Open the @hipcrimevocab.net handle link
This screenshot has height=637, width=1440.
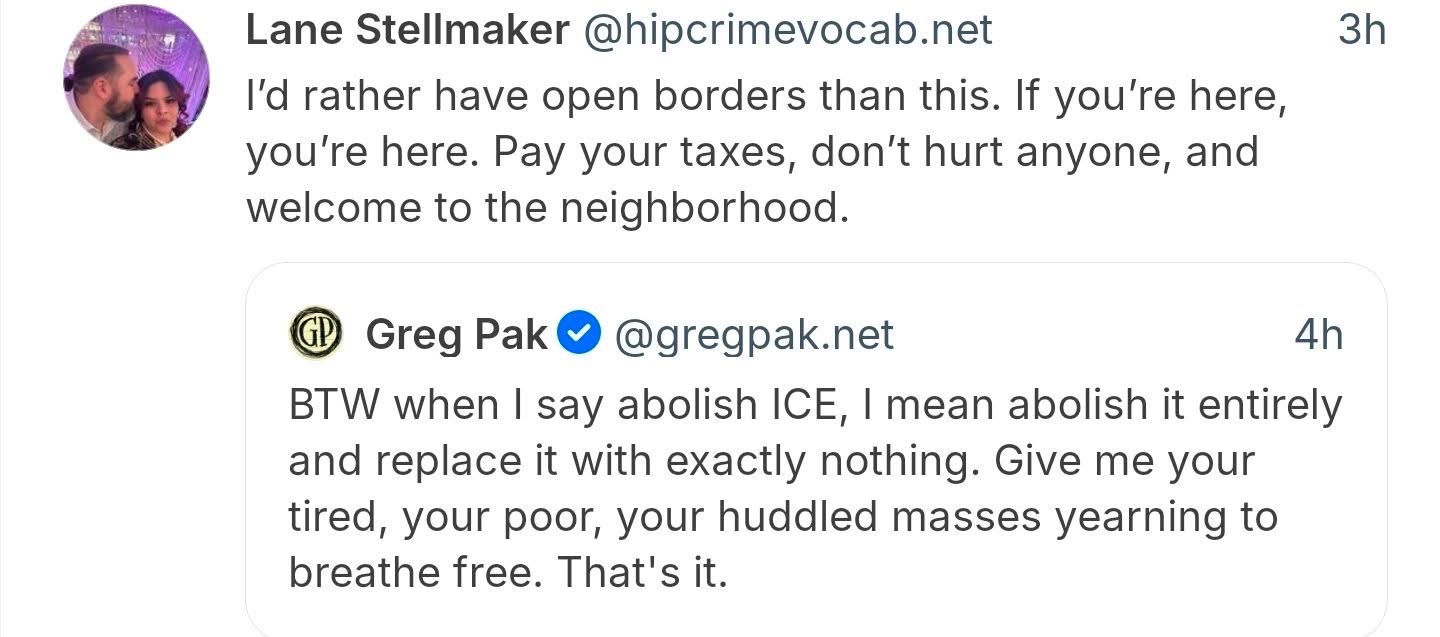point(787,31)
